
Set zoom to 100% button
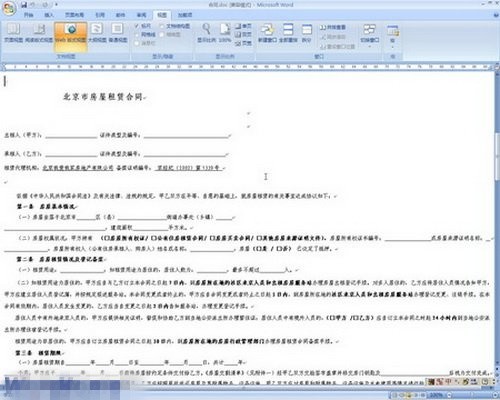coord(225,33)
